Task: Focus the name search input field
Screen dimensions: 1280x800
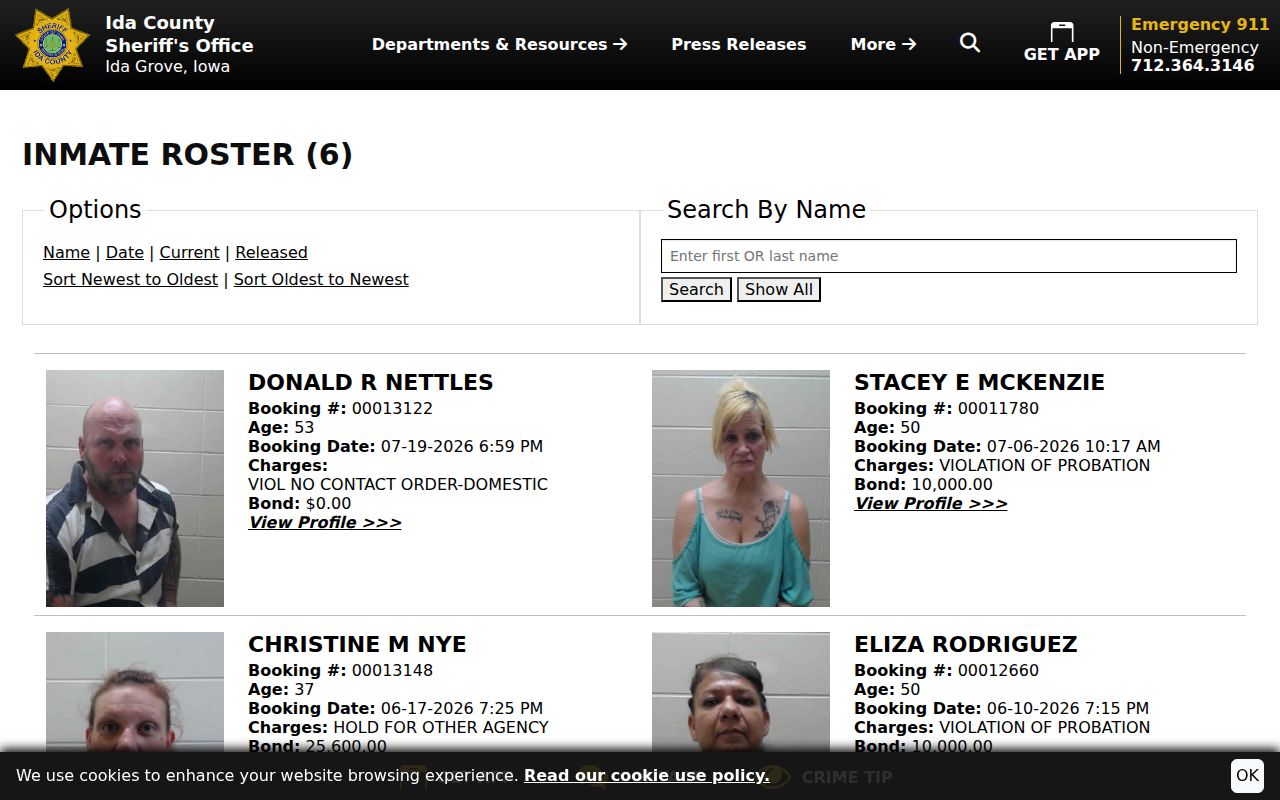Action: tap(949, 256)
